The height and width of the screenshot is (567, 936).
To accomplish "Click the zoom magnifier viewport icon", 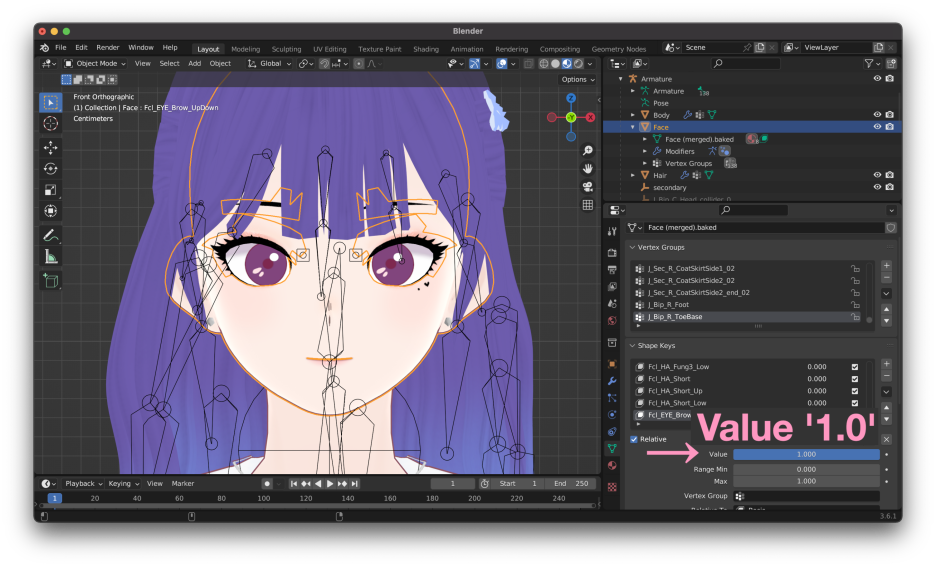I will click(x=587, y=150).
